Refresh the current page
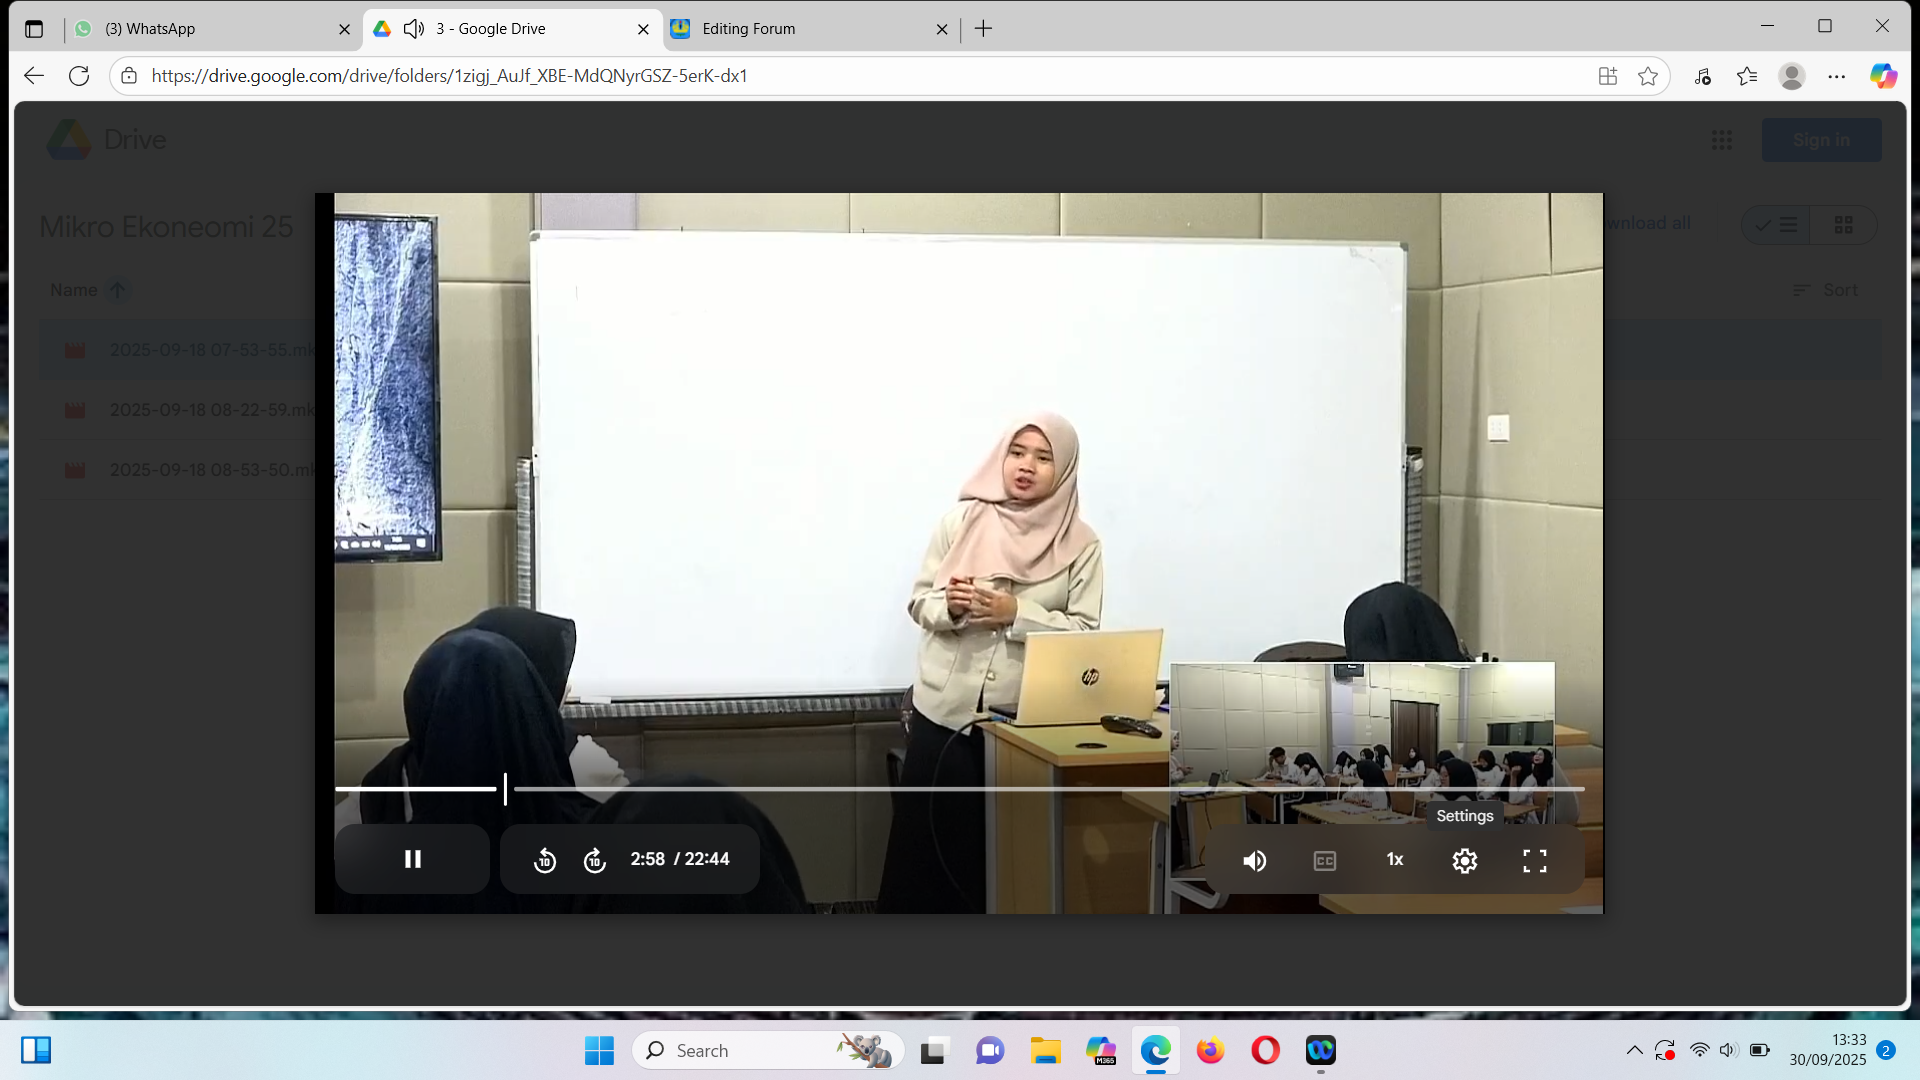Image resolution: width=1920 pixels, height=1080 pixels. coord(79,76)
